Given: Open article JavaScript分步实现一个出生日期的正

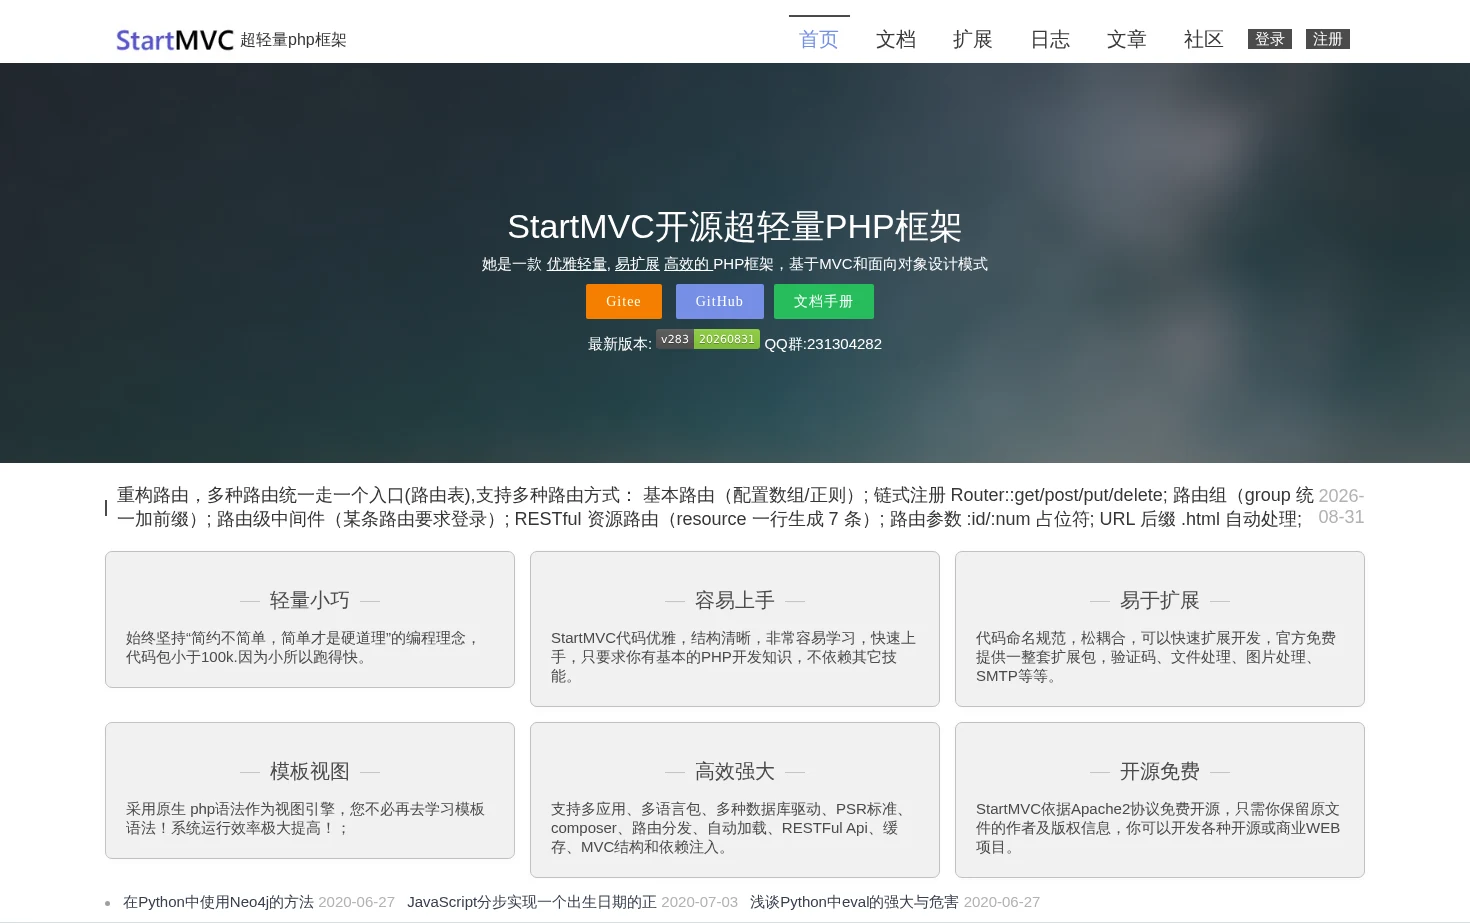Looking at the screenshot, I should pyautogui.click(x=532, y=902).
